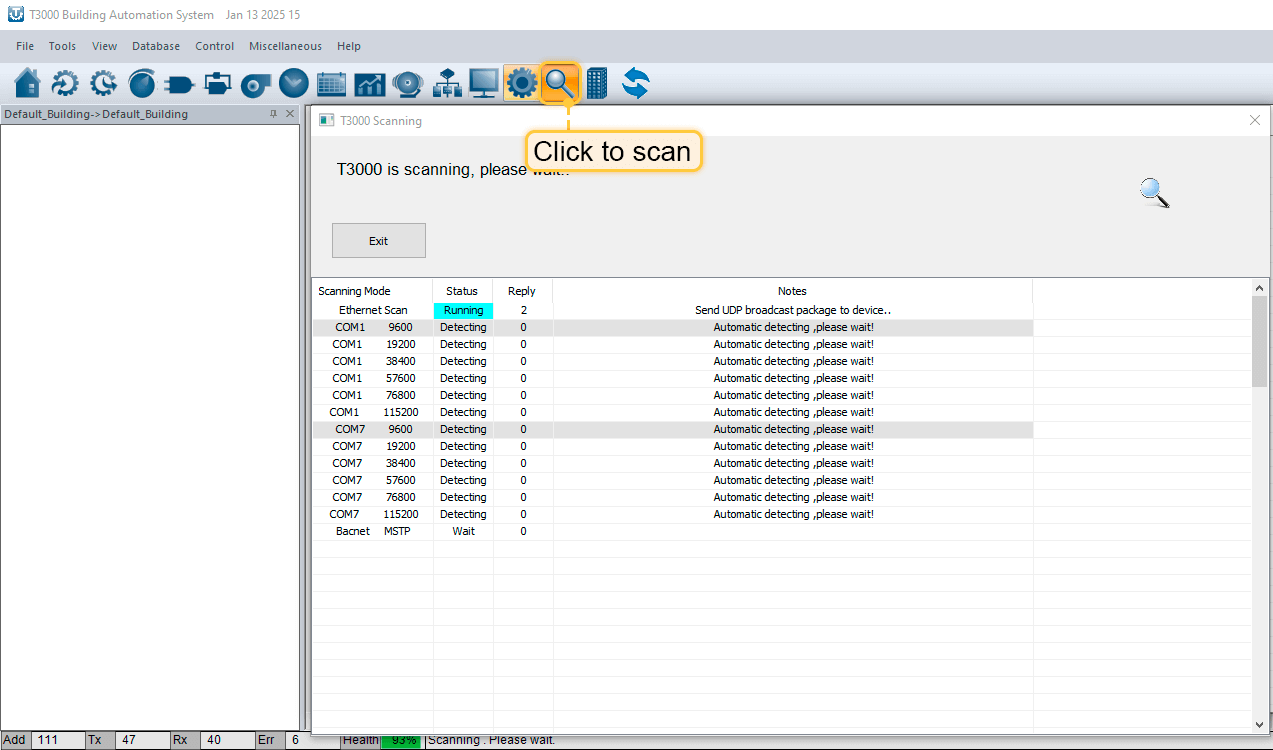Image resolution: width=1273 pixels, height=750 pixels.
Task: Select the monitor screen toolbar icon
Action: click(484, 83)
